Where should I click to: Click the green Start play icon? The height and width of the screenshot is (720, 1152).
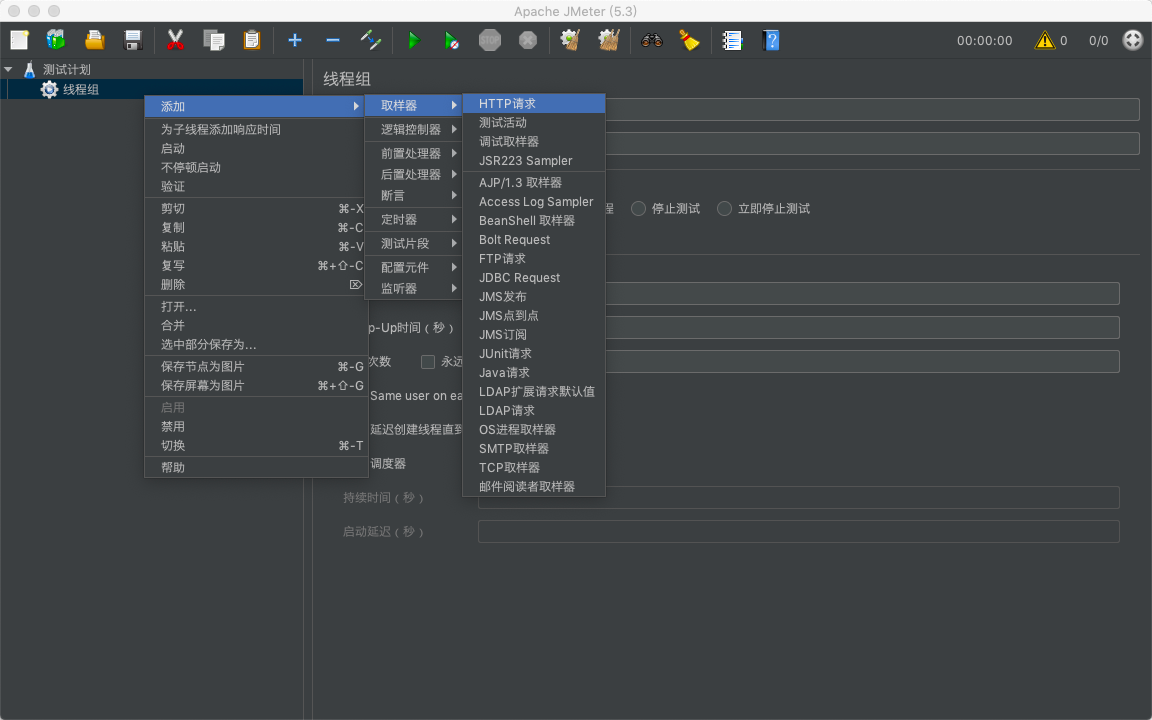point(414,40)
